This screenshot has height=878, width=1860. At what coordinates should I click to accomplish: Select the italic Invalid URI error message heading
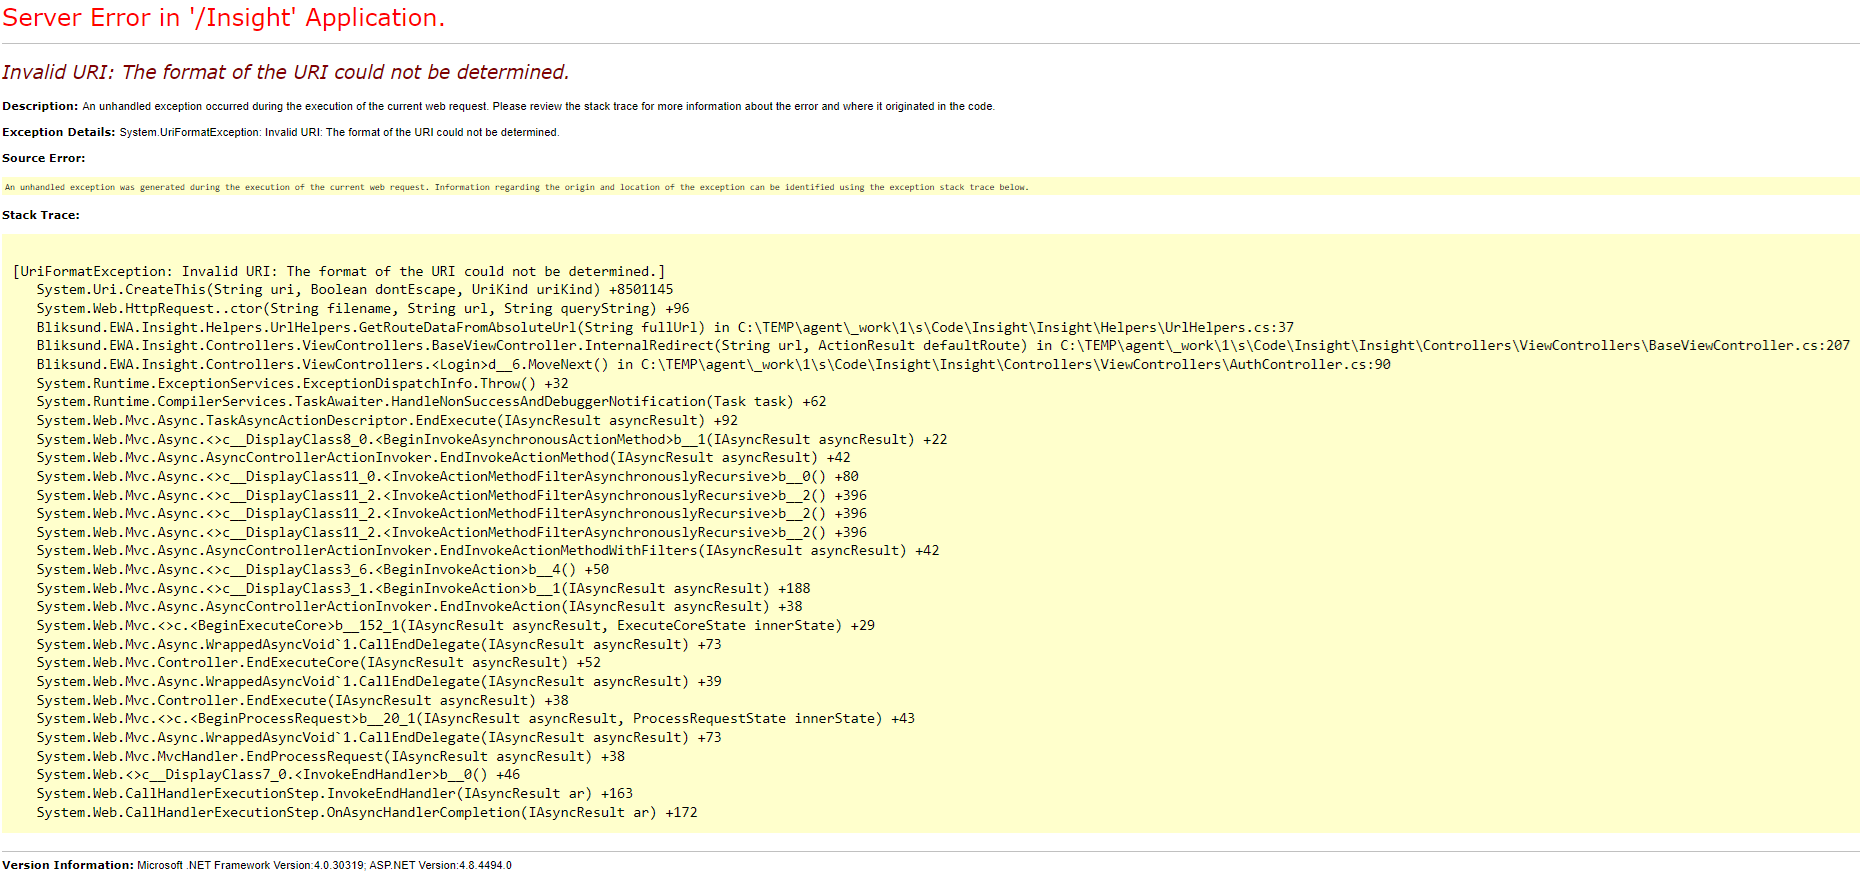click(285, 72)
